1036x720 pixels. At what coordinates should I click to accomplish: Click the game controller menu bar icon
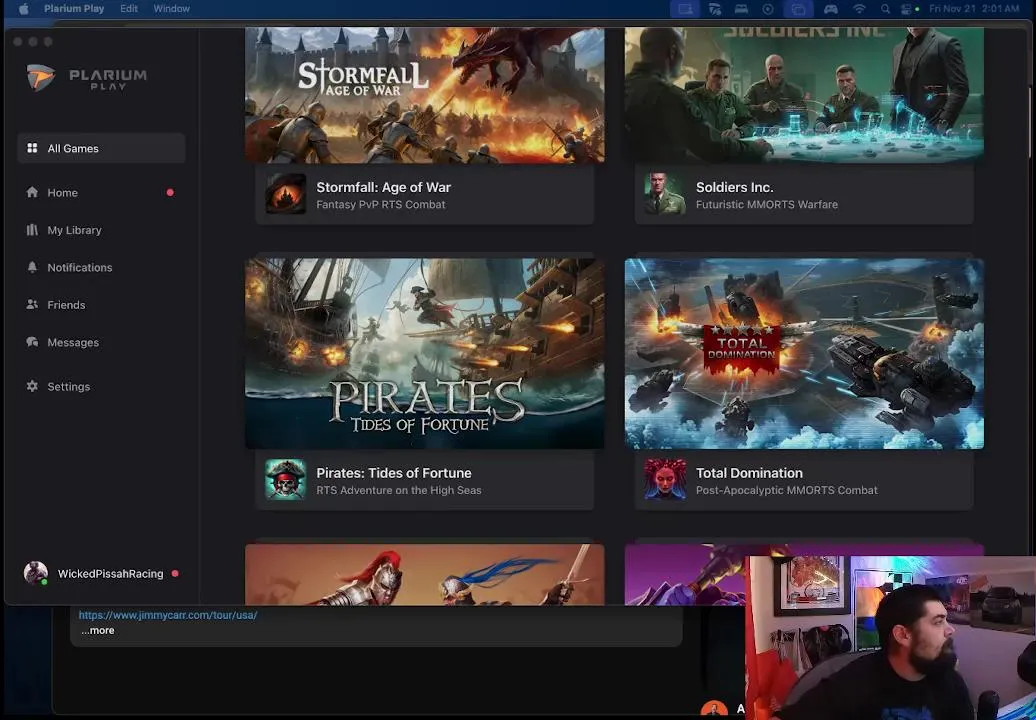tap(831, 9)
